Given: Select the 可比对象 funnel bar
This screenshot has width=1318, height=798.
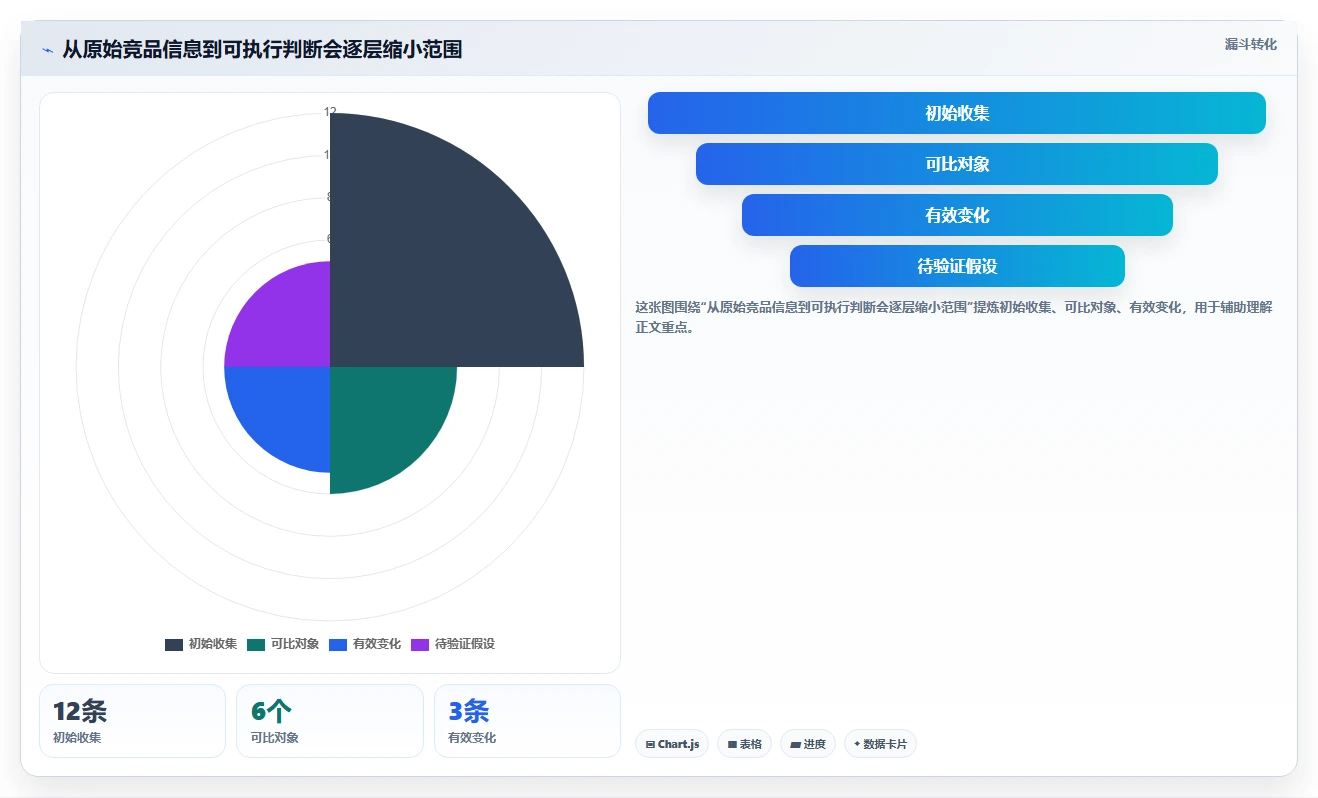Looking at the screenshot, I should (957, 164).
